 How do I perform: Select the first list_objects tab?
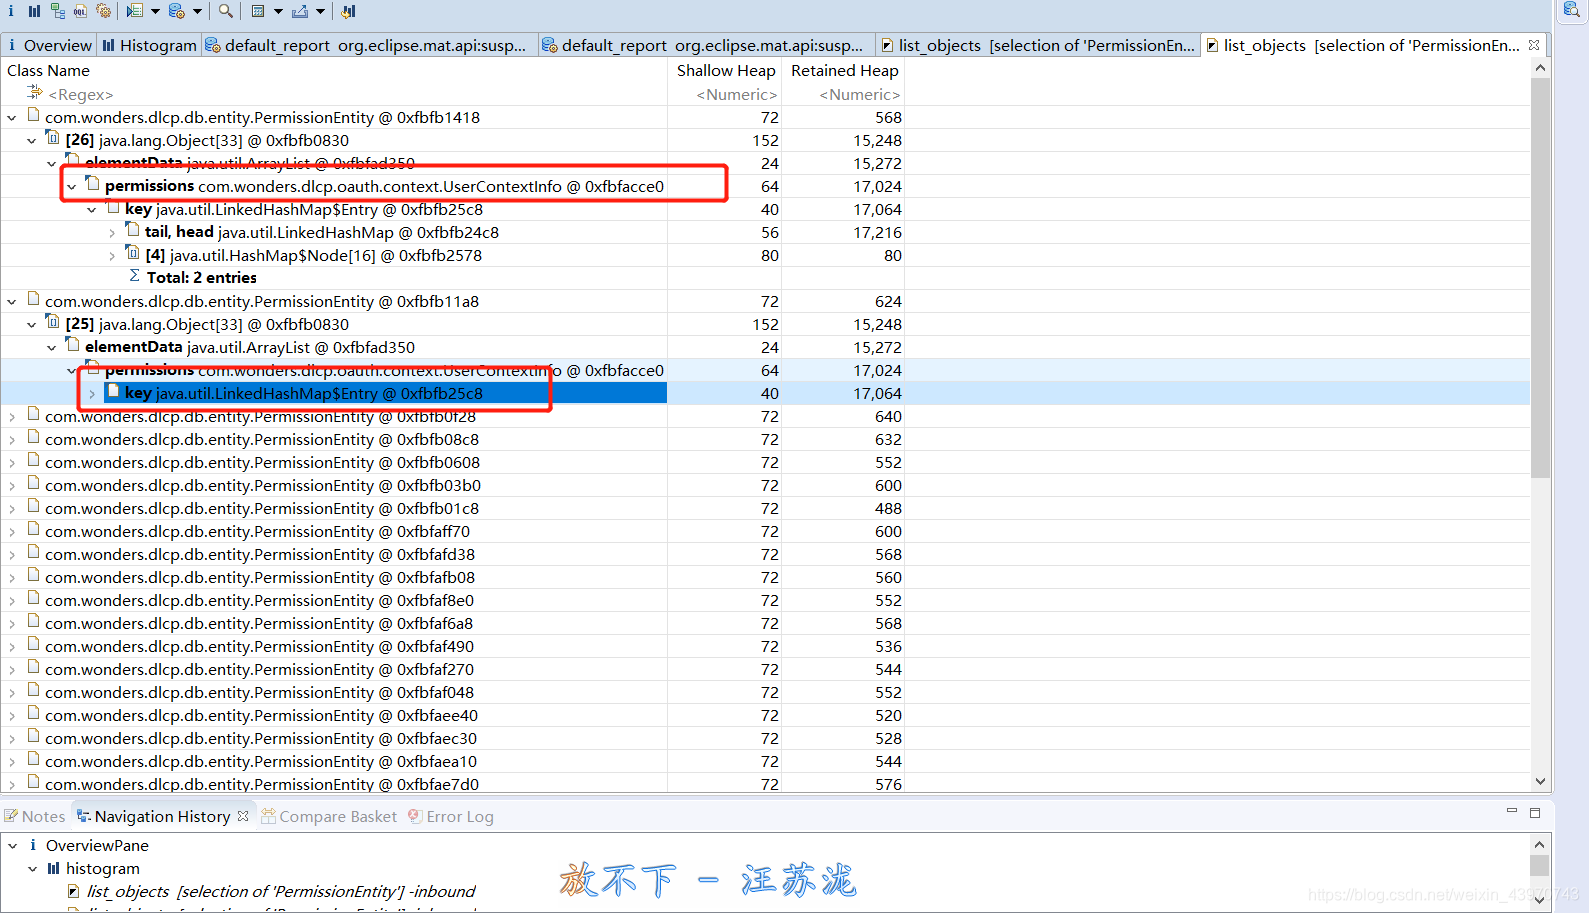(x=1038, y=45)
